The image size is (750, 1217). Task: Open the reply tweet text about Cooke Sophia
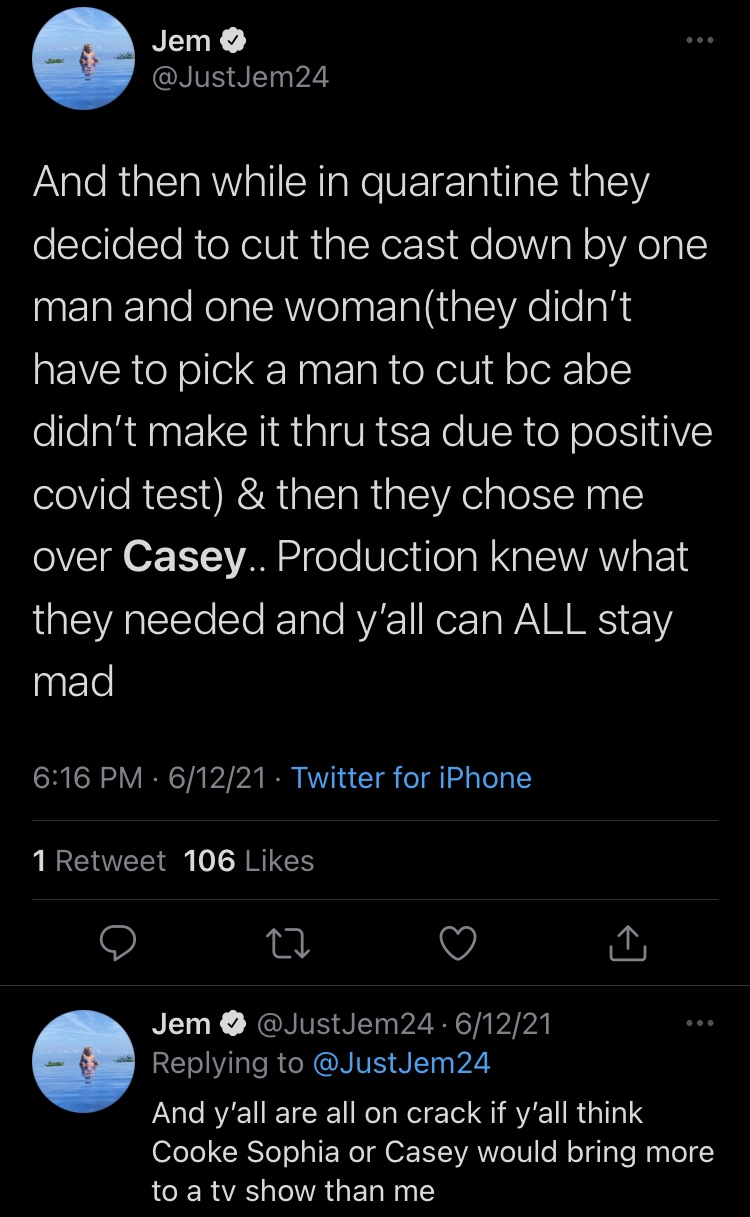(x=433, y=1151)
